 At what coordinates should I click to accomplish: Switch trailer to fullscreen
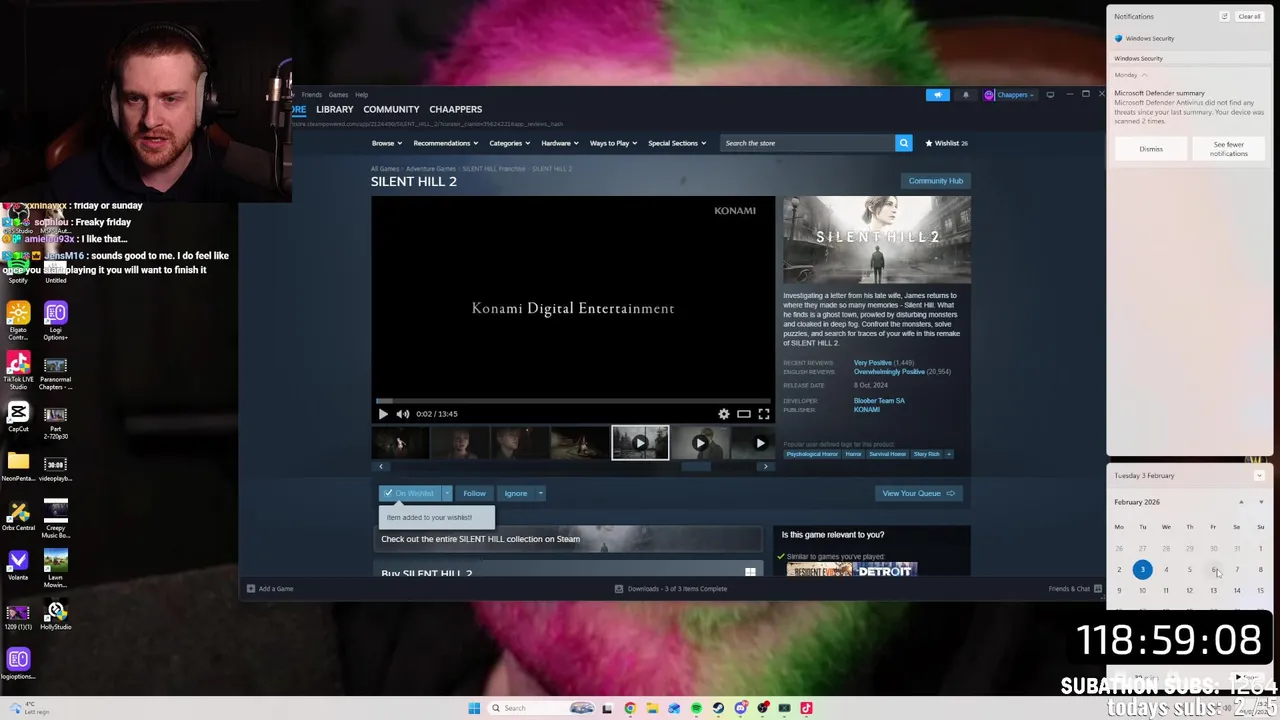pos(764,414)
